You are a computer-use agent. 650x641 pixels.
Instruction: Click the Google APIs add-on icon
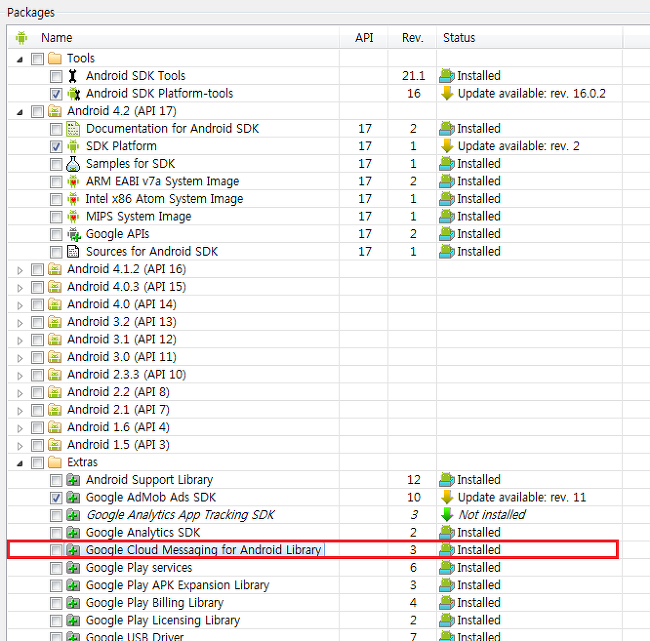pos(74,234)
